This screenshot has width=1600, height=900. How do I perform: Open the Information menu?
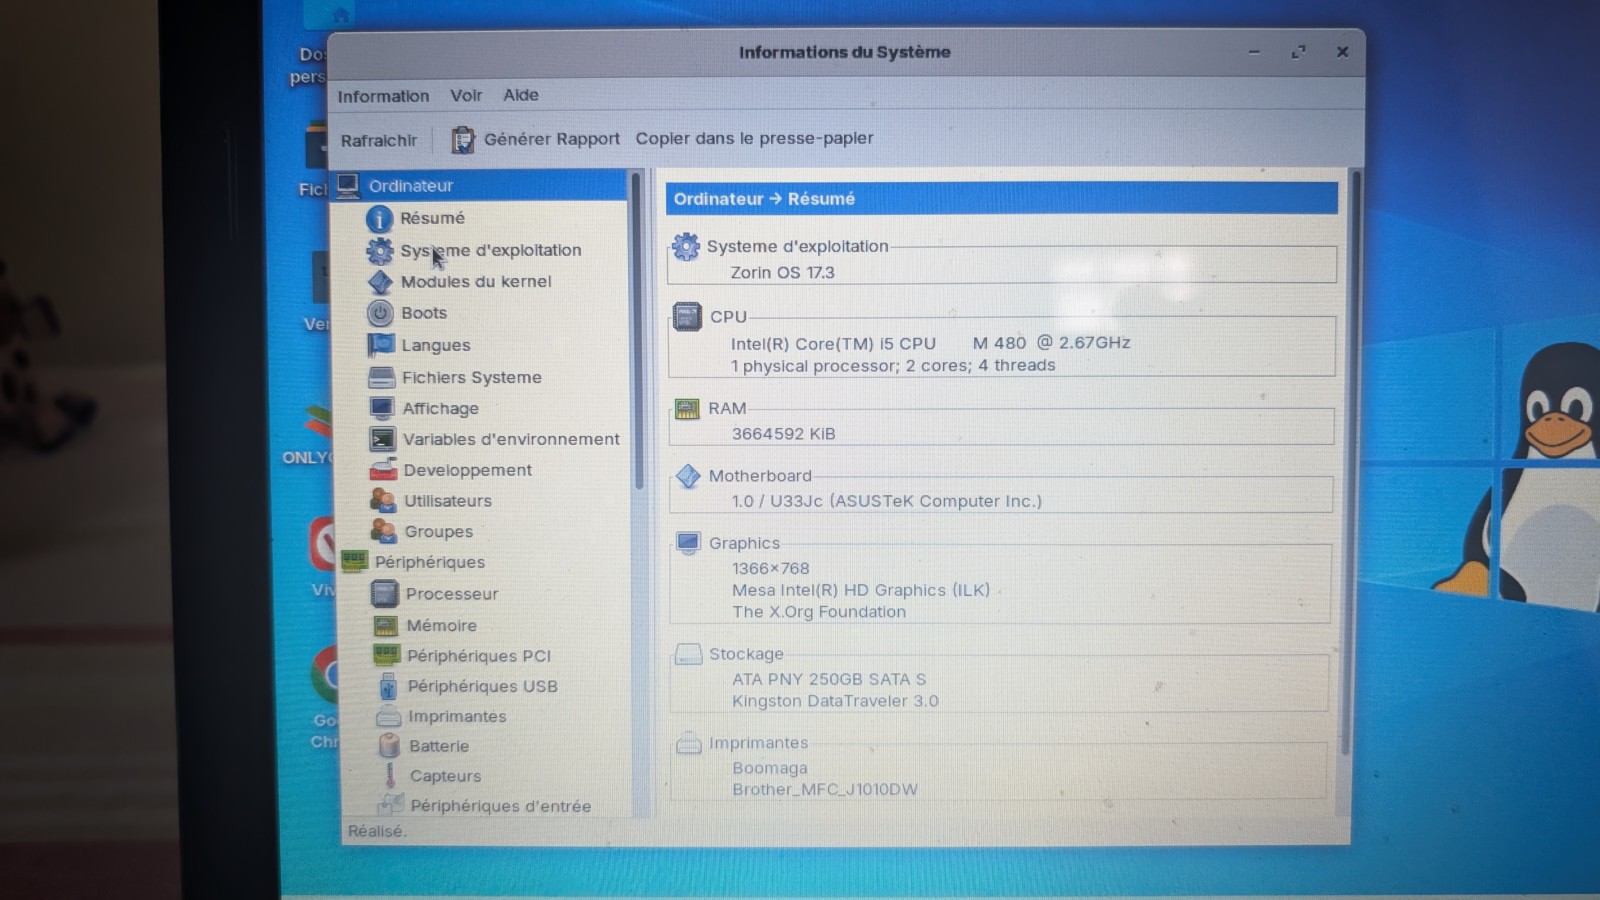pyautogui.click(x=383, y=96)
